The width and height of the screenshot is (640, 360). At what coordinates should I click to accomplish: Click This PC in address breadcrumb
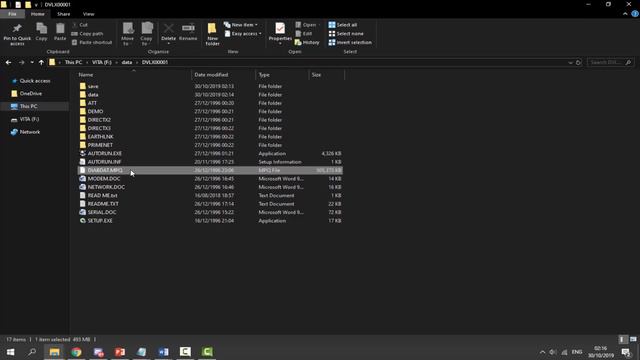pyautogui.click(x=73, y=62)
